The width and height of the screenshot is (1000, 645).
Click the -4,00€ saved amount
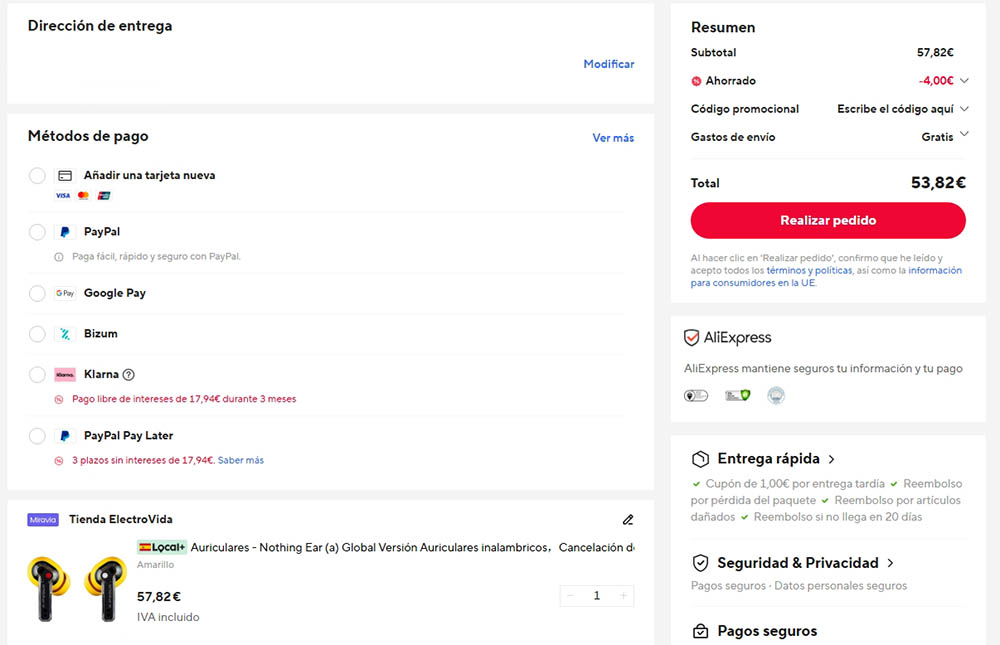tap(936, 81)
